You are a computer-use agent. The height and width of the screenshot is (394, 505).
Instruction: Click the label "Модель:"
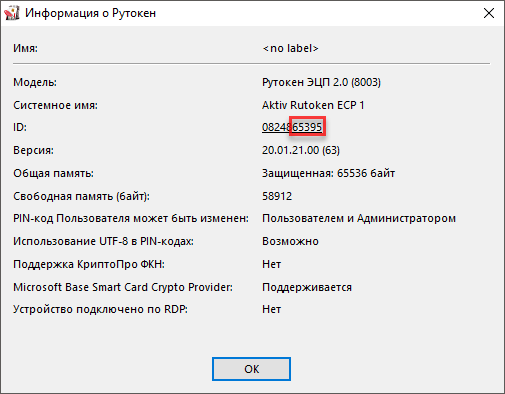click(35, 82)
